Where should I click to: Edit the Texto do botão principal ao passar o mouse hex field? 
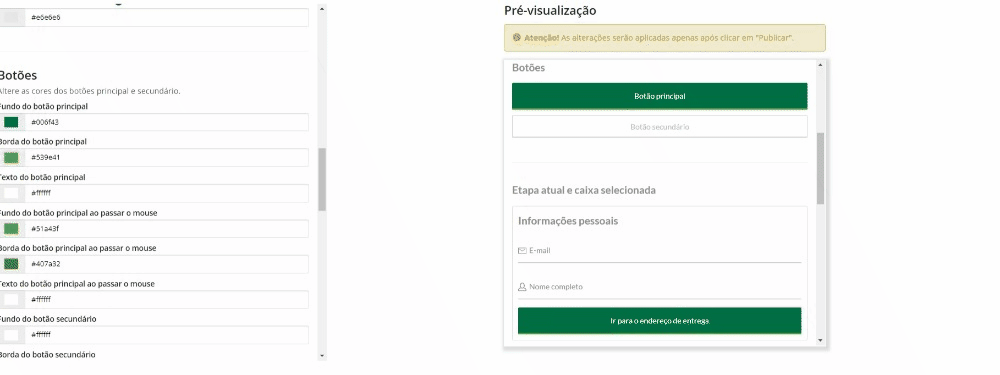(x=167, y=300)
